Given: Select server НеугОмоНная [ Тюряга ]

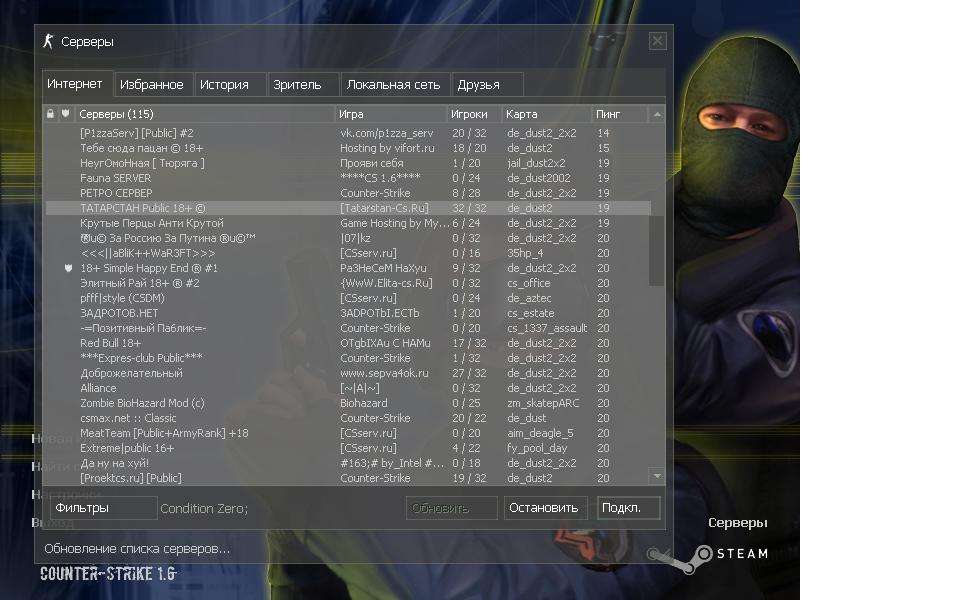Looking at the screenshot, I should click(x=348, y=163).
